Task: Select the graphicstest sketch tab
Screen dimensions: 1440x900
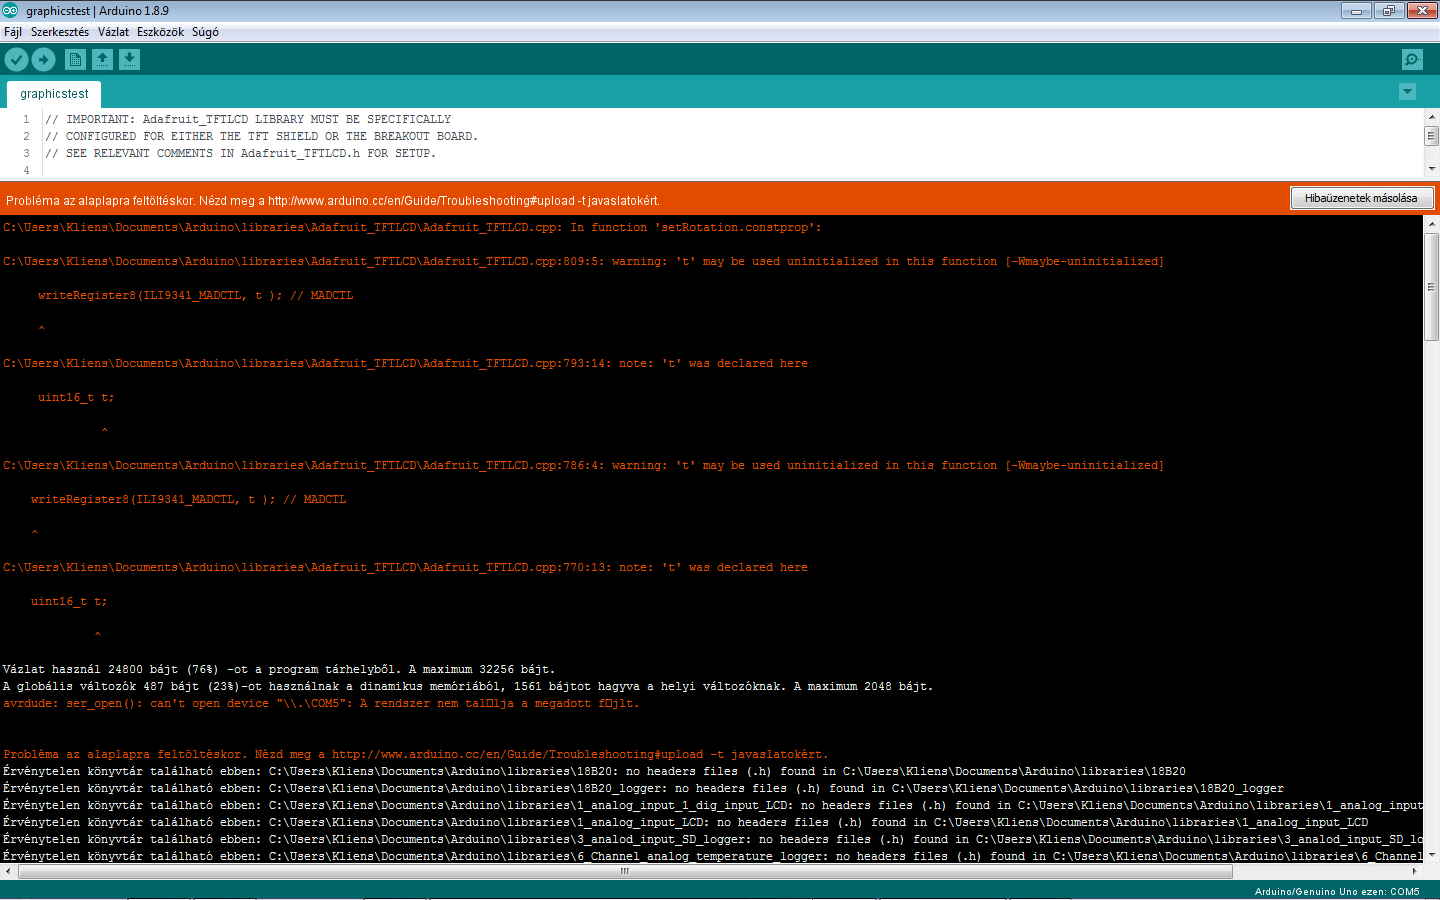Action: [54, 94]
